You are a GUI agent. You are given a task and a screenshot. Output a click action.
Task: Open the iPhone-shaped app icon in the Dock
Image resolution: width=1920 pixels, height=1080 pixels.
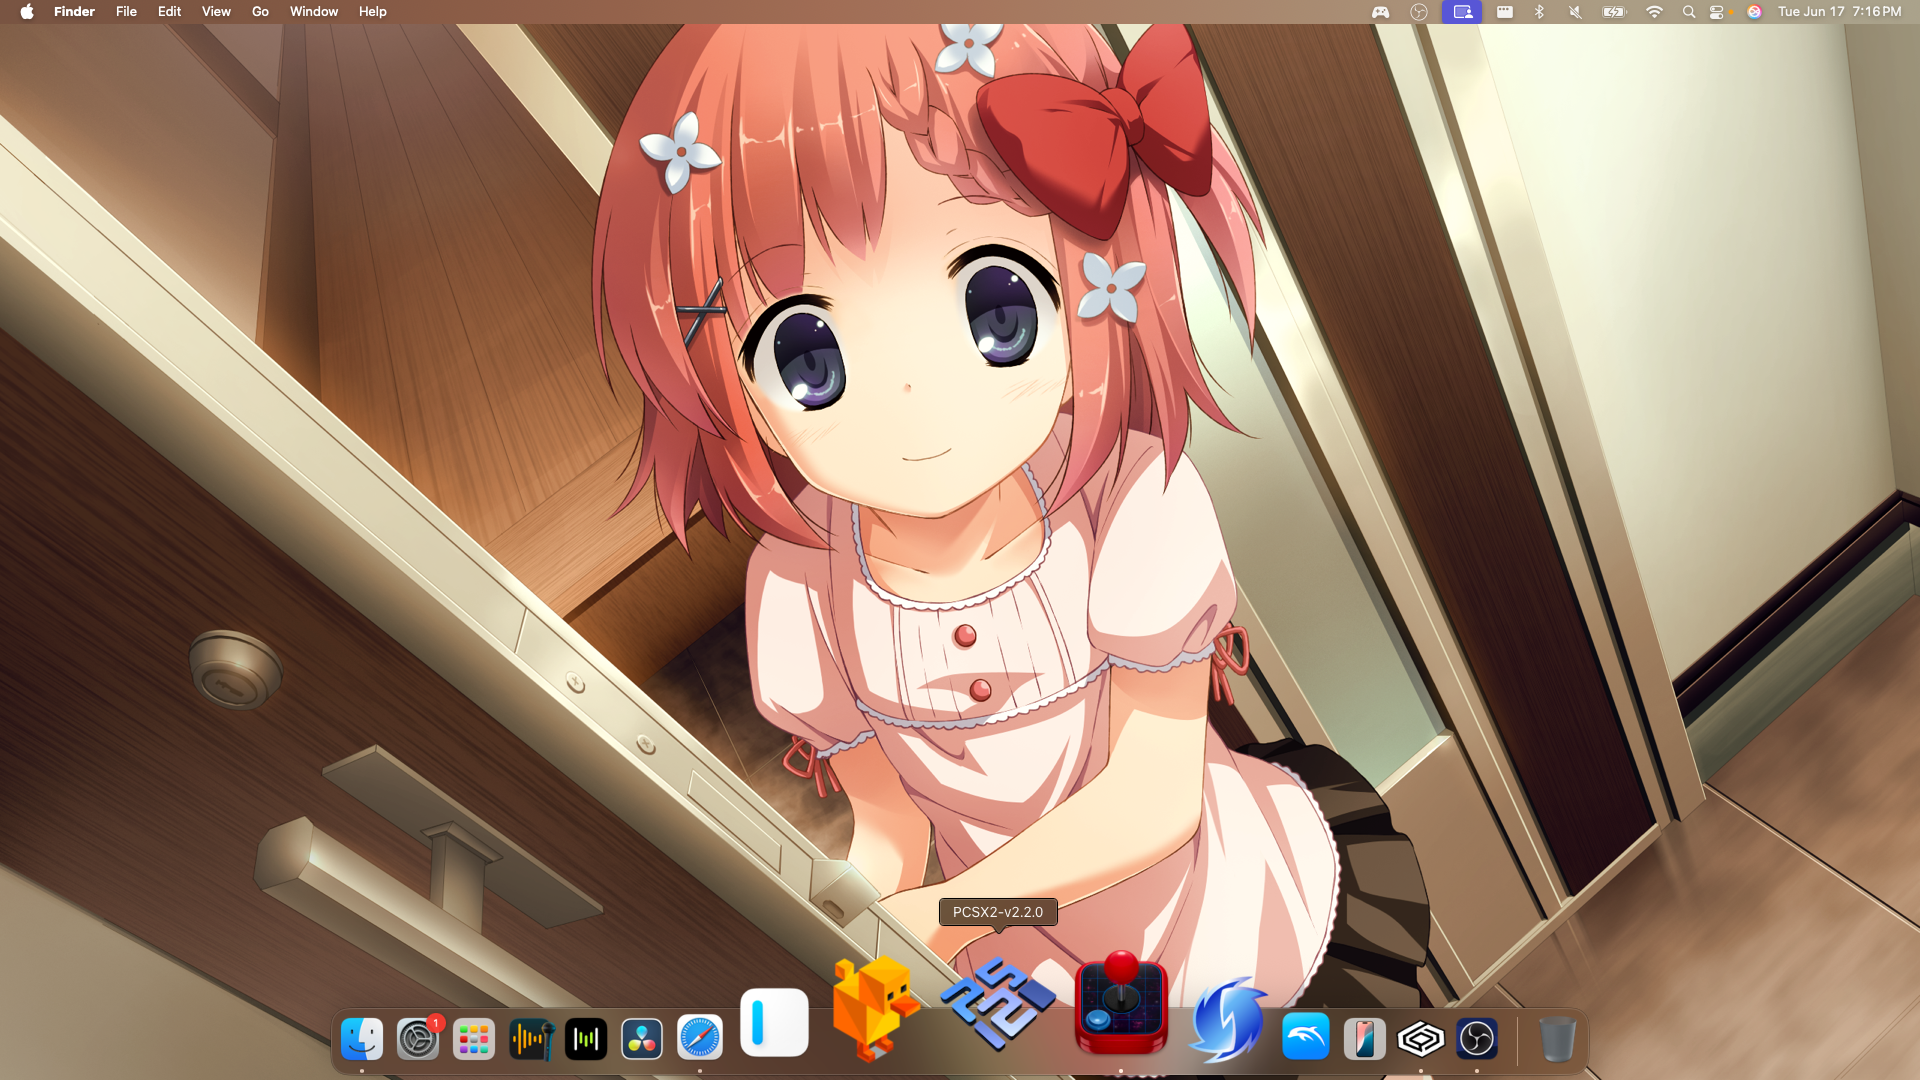coord(1364,1040)
